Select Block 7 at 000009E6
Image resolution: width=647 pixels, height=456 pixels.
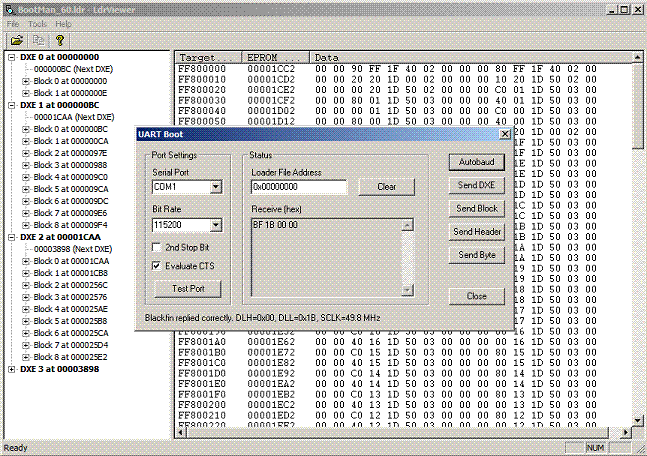coord(70,213)
